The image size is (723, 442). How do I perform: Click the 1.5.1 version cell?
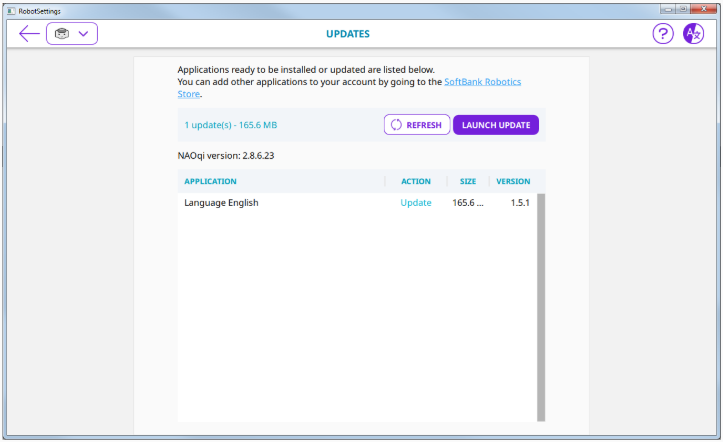tap(520, 203)
